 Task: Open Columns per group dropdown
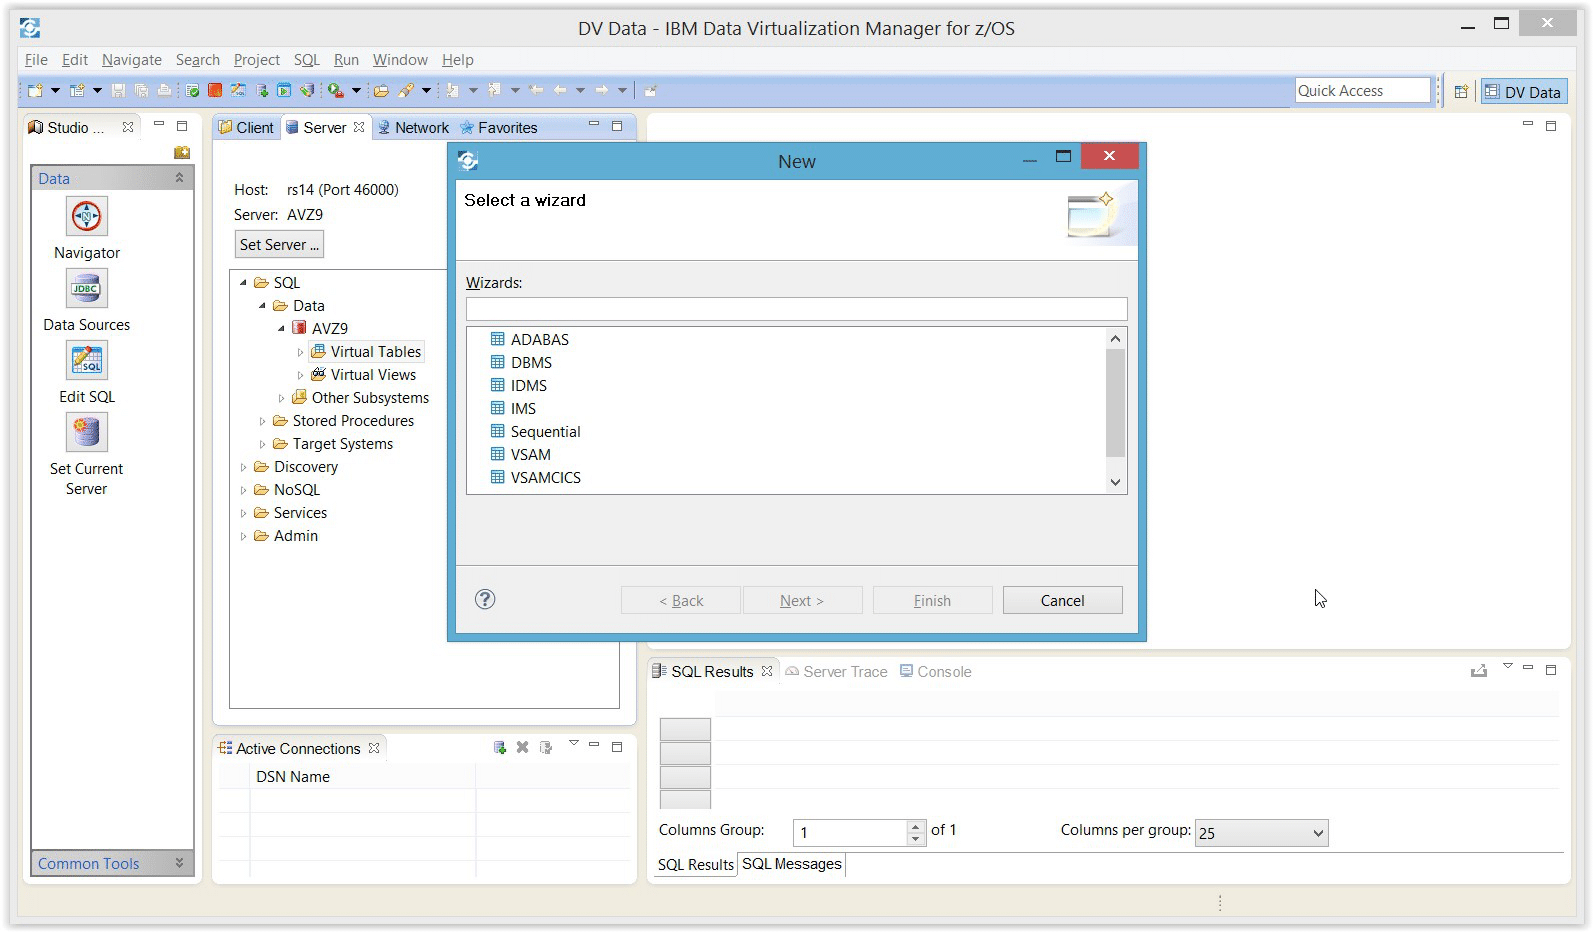[1317, 833]
